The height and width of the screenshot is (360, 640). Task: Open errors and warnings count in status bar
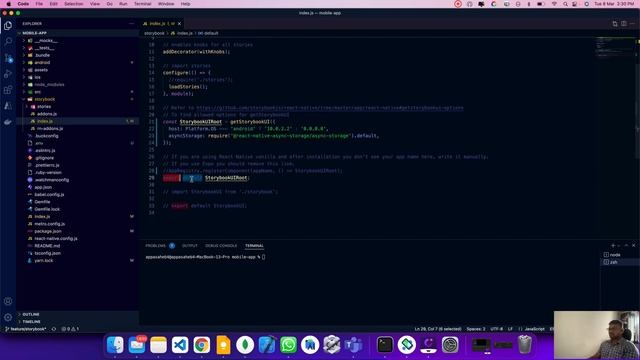[x=70, y=329]
